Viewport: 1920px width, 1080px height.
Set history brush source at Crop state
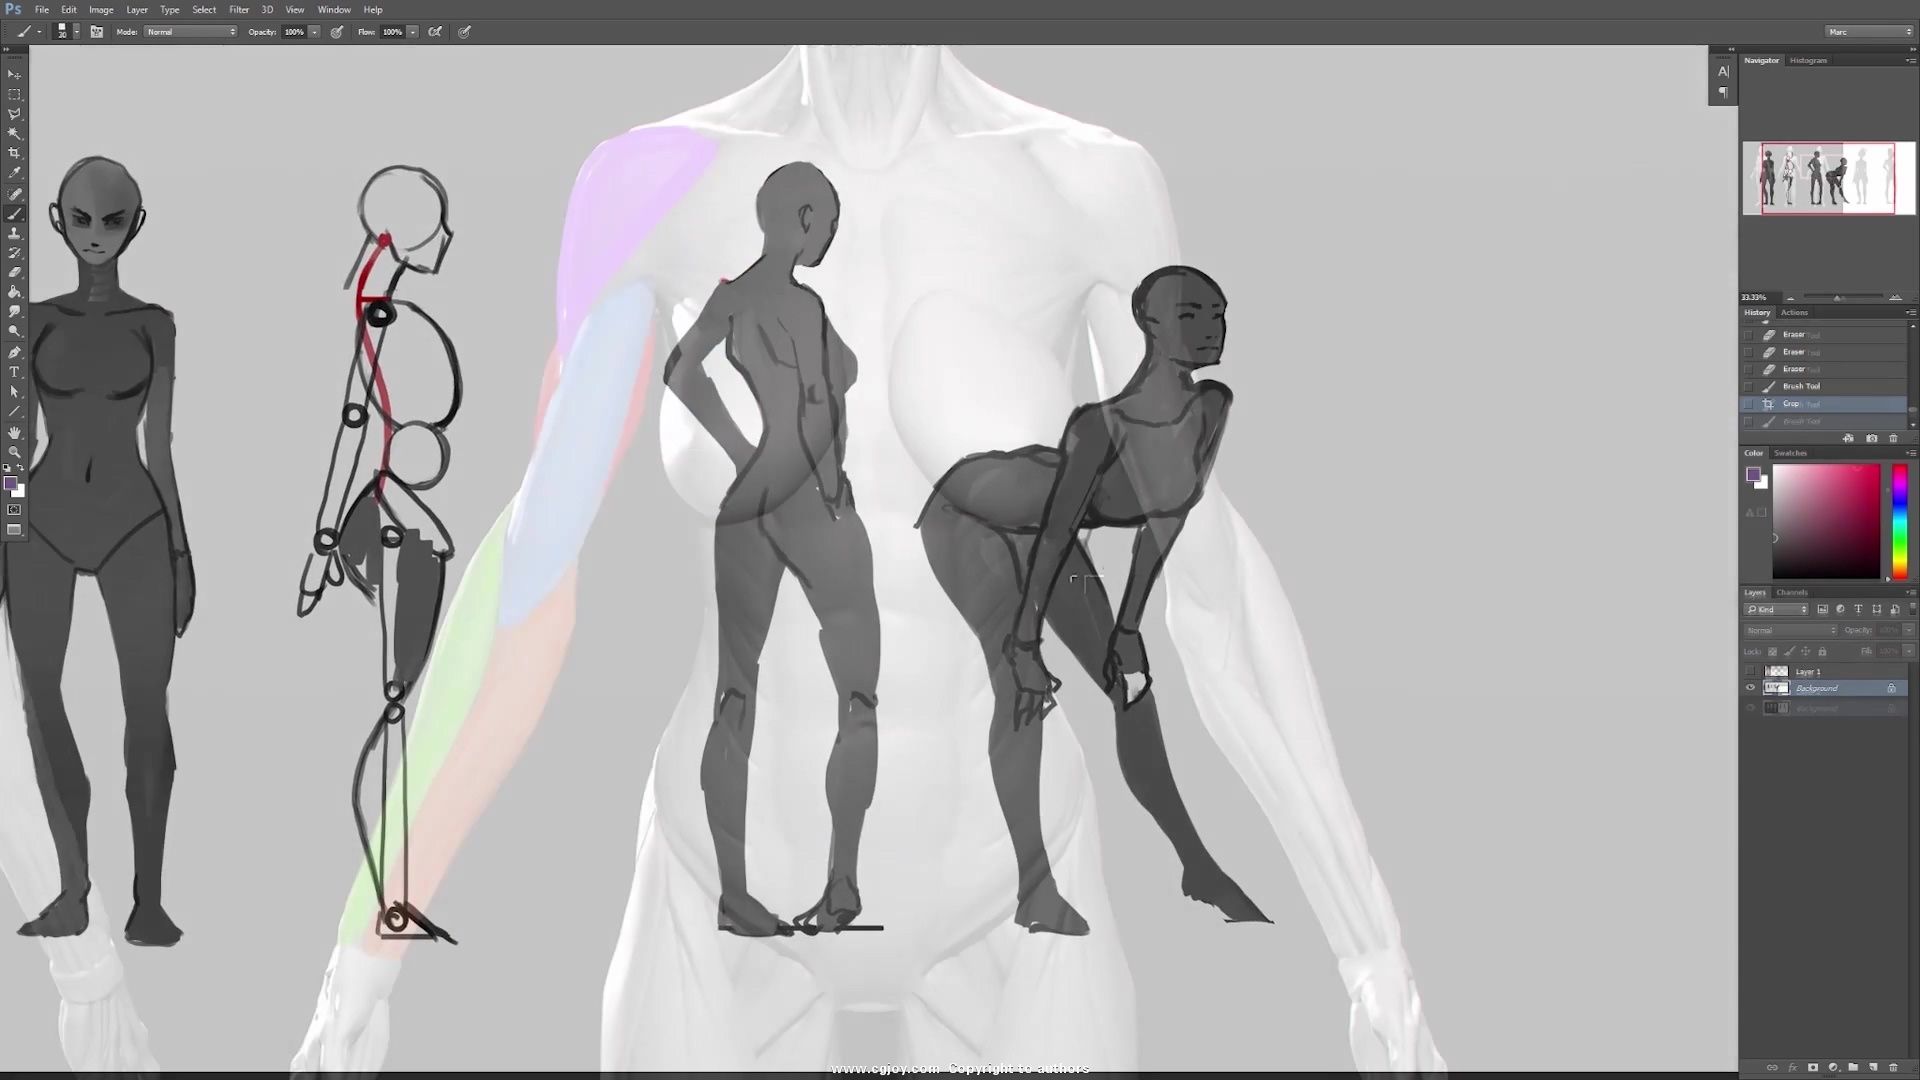click(x=1748, y=404)
